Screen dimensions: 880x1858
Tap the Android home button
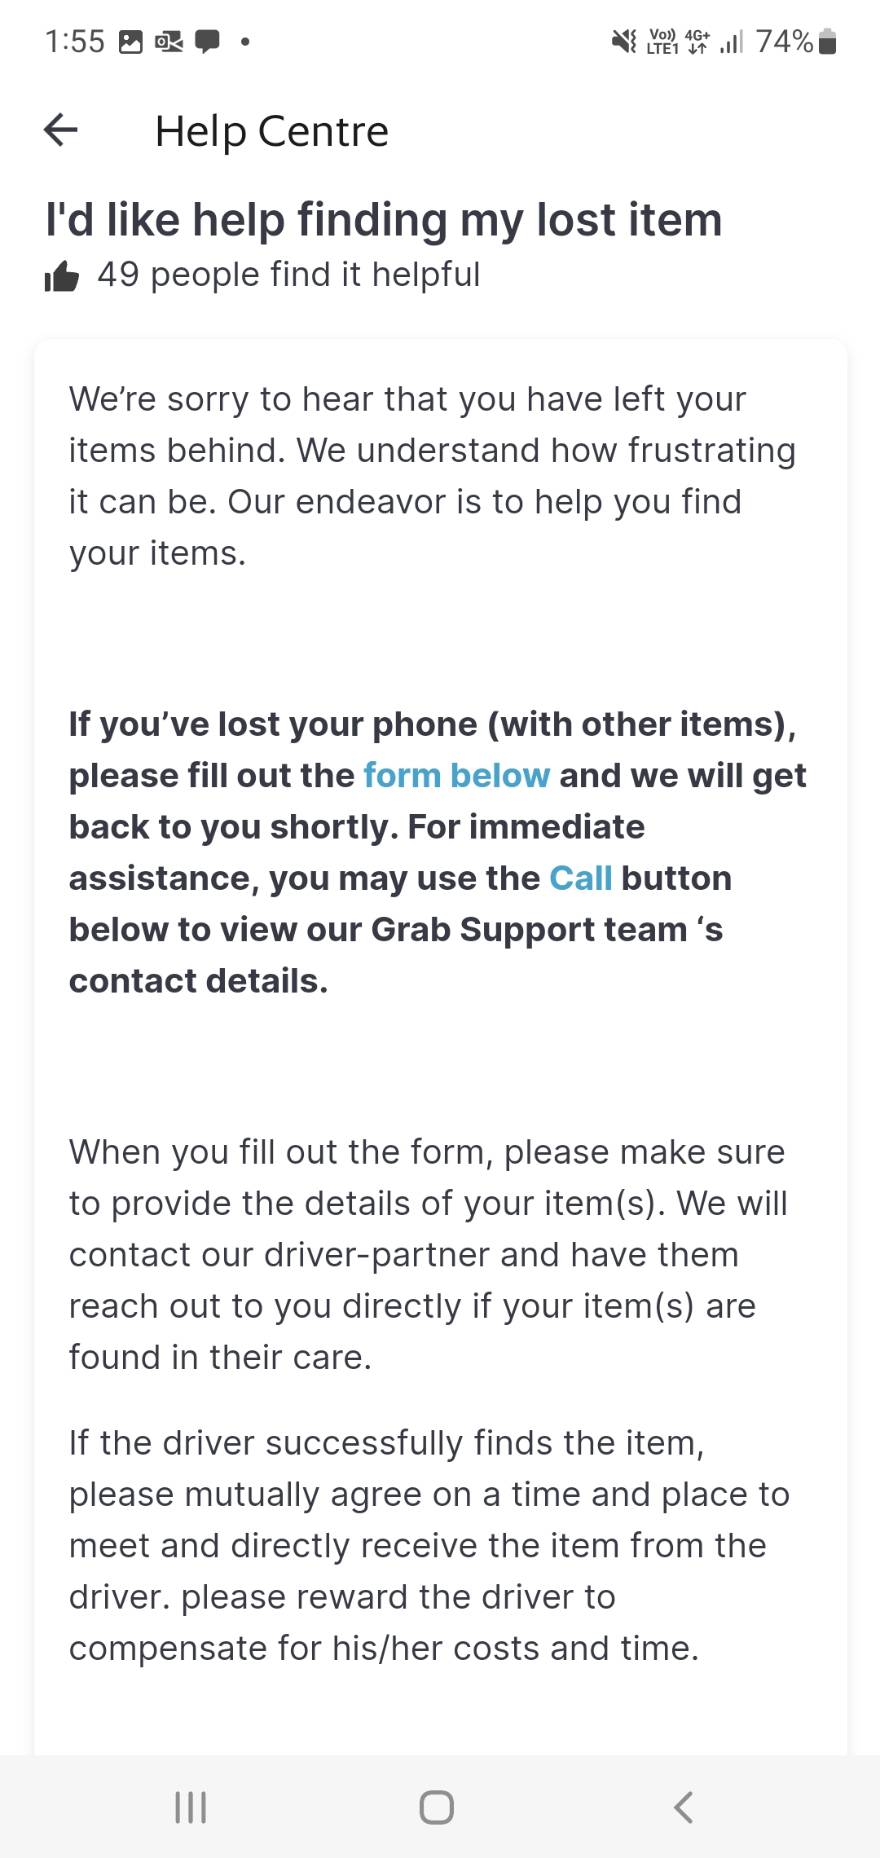tap(437, 1807)
